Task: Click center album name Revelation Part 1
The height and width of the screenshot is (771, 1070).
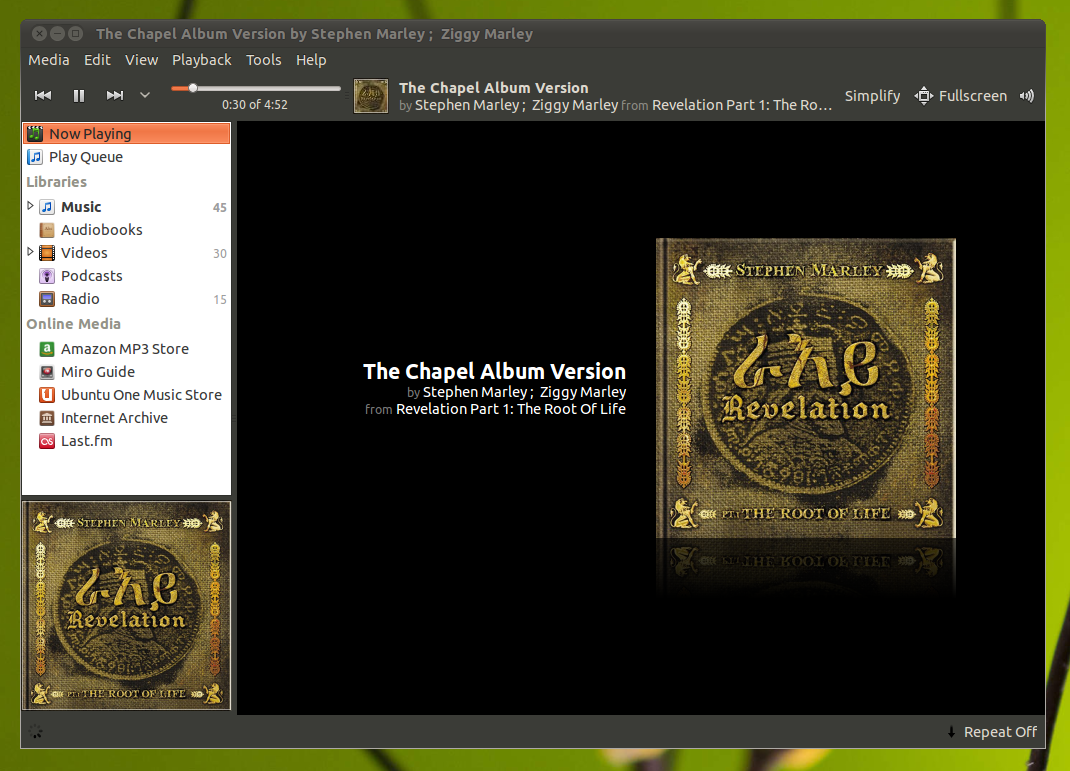Action: click(511, 409)
